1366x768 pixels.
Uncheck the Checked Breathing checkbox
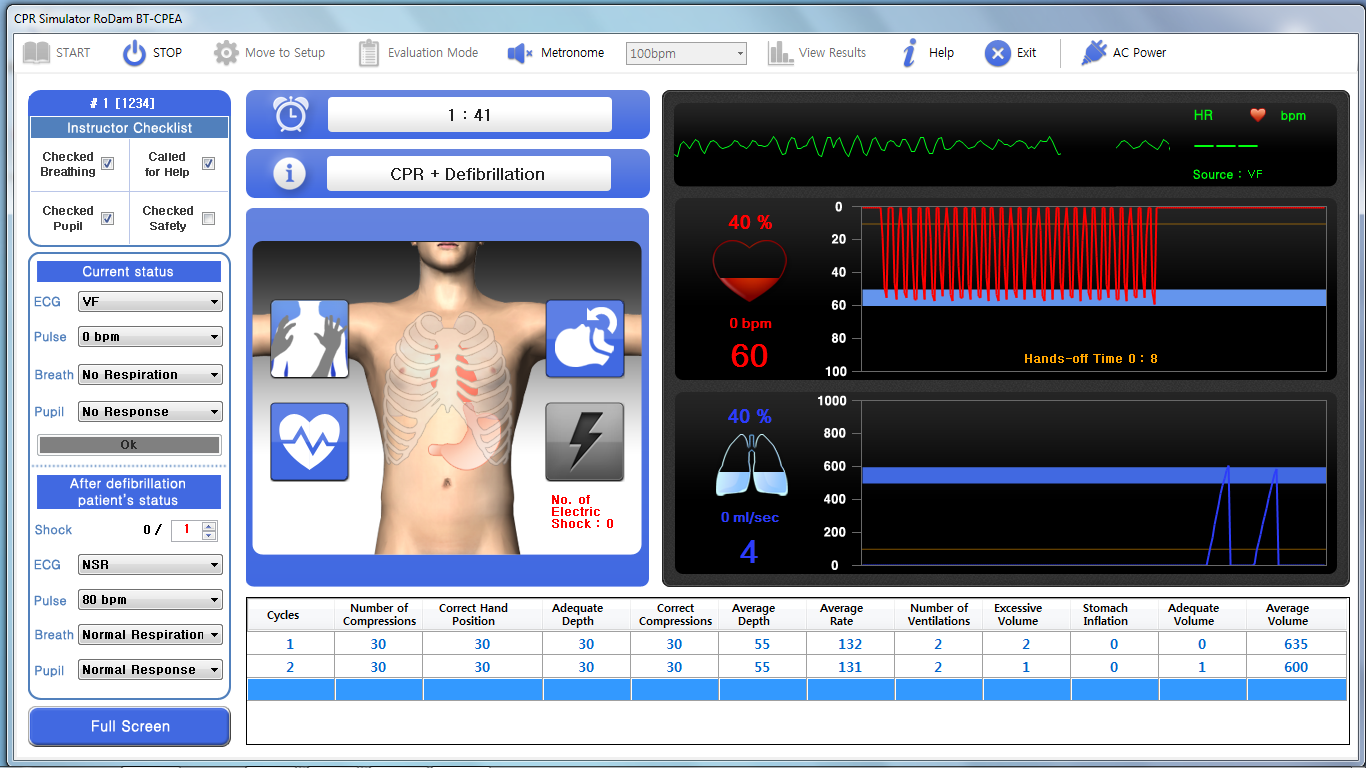pyautogui.click(x=107, y=164)
